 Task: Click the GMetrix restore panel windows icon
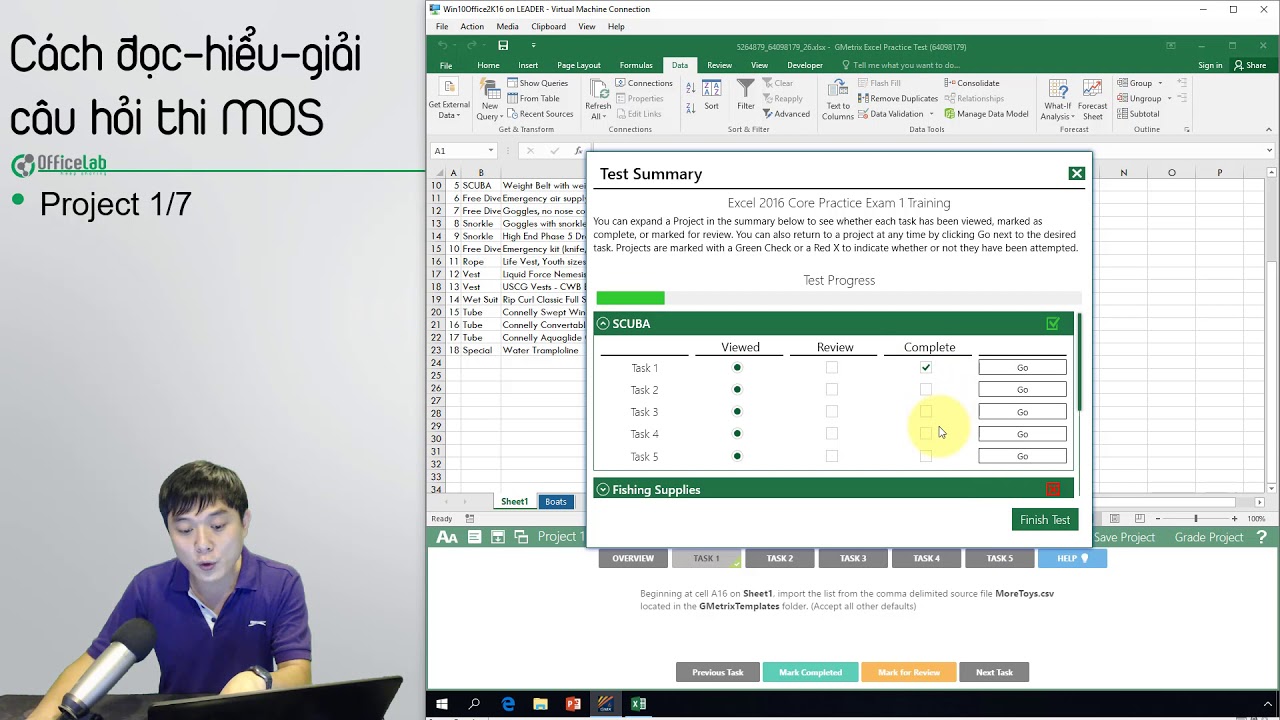[521, 537]
